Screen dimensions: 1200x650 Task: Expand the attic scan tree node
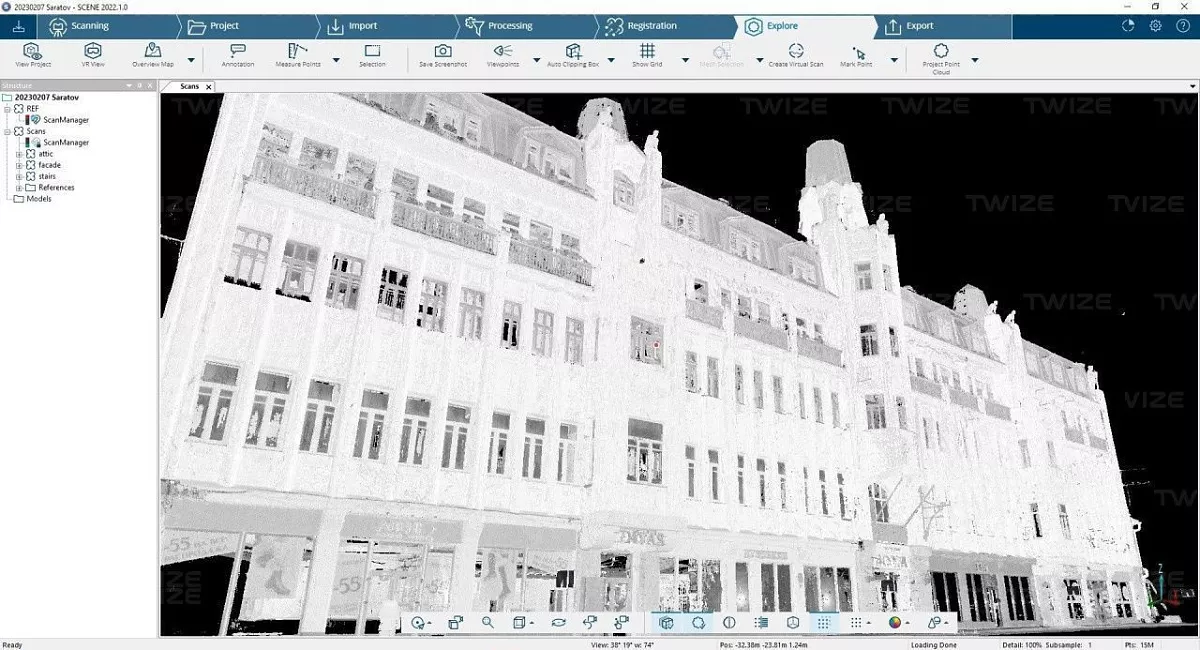click(19, 154)
